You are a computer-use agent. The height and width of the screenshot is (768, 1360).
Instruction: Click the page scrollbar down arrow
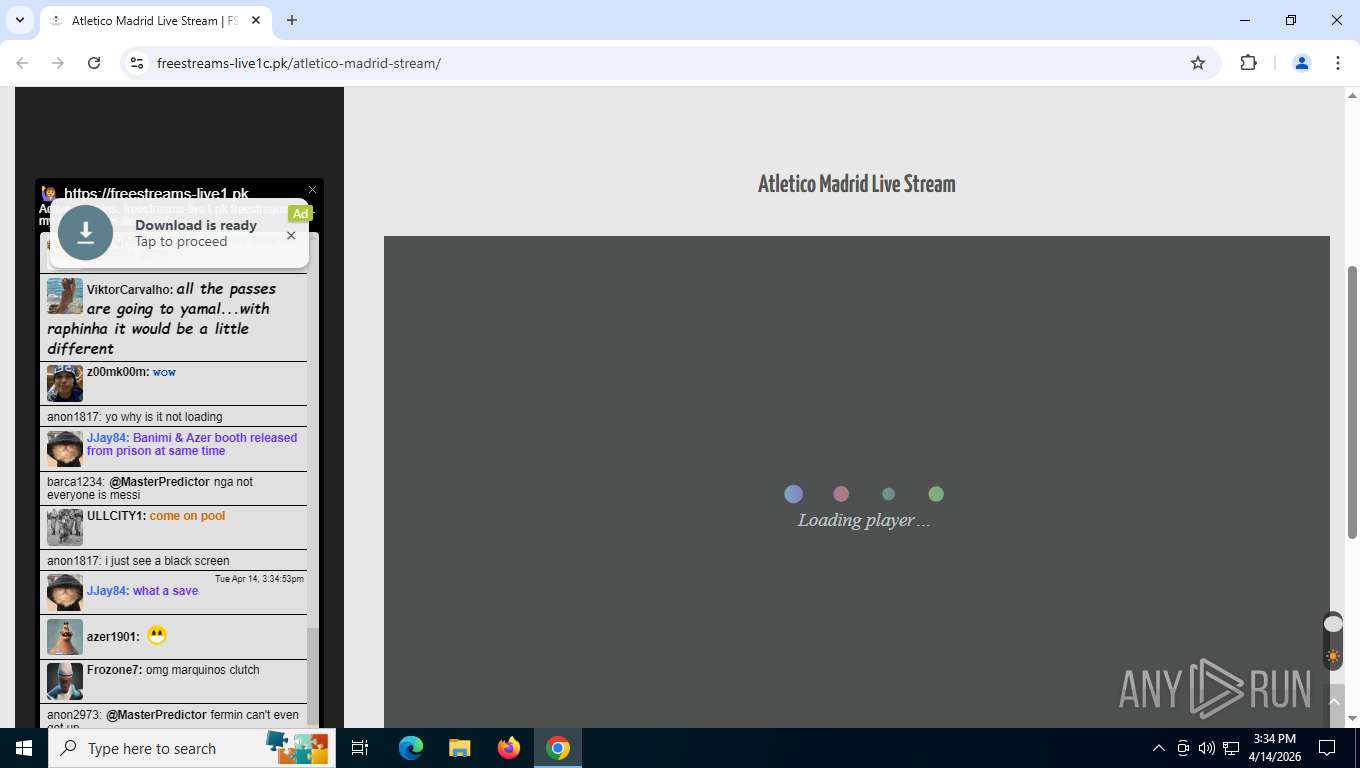(1352, 718)
